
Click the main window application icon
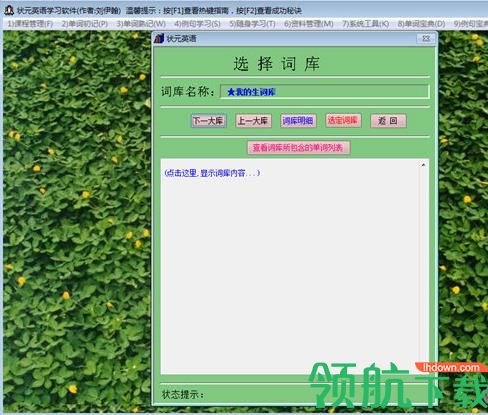(9, 10)
